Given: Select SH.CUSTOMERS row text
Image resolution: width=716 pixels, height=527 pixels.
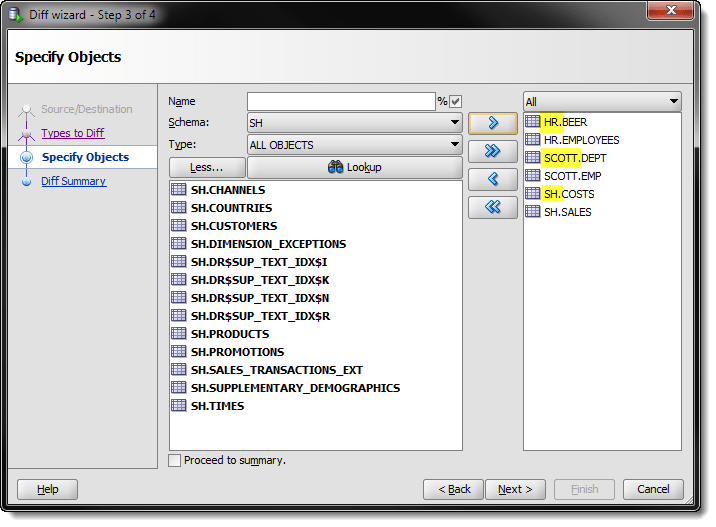Looking at the screenshot, I should (x=234, y=226).
